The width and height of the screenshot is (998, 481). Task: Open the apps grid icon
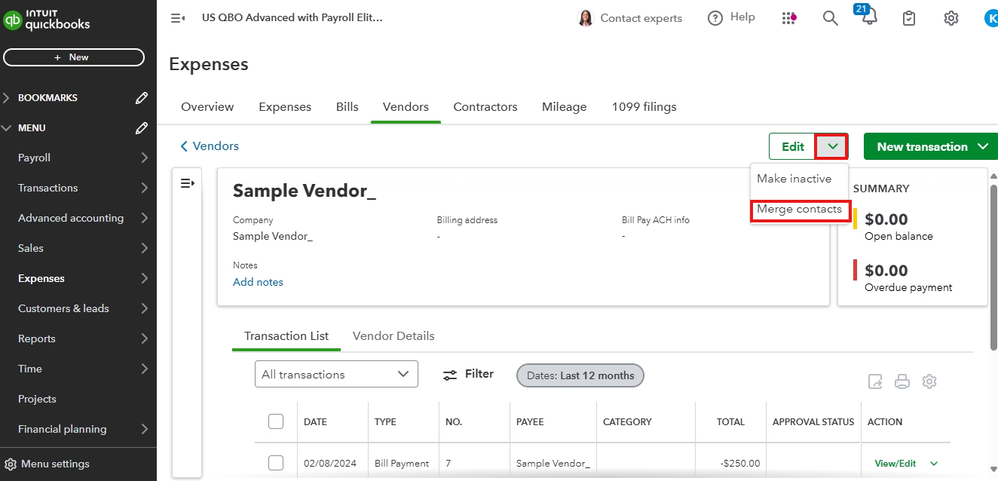pos(790,18)
